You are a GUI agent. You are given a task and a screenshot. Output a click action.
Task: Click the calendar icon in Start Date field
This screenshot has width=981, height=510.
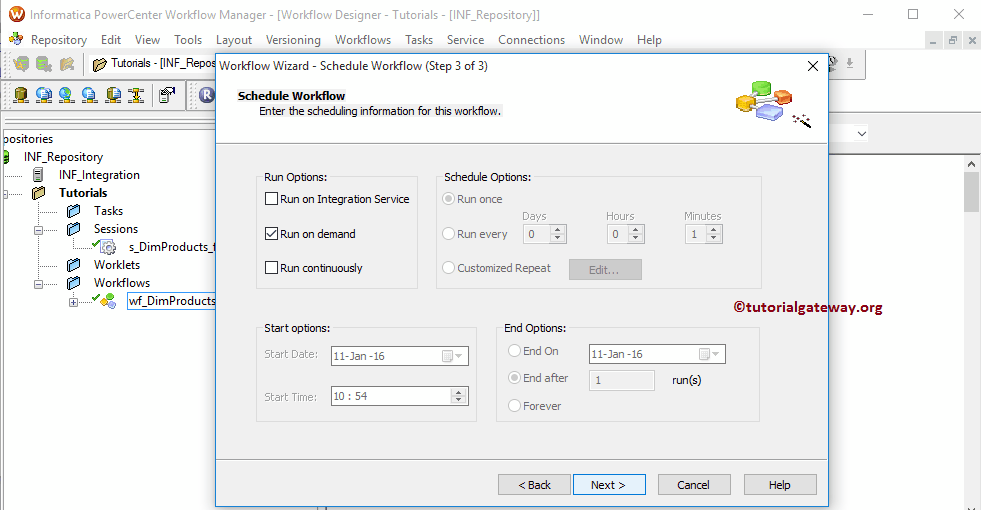pyautogui.click(x=447, y=356)
